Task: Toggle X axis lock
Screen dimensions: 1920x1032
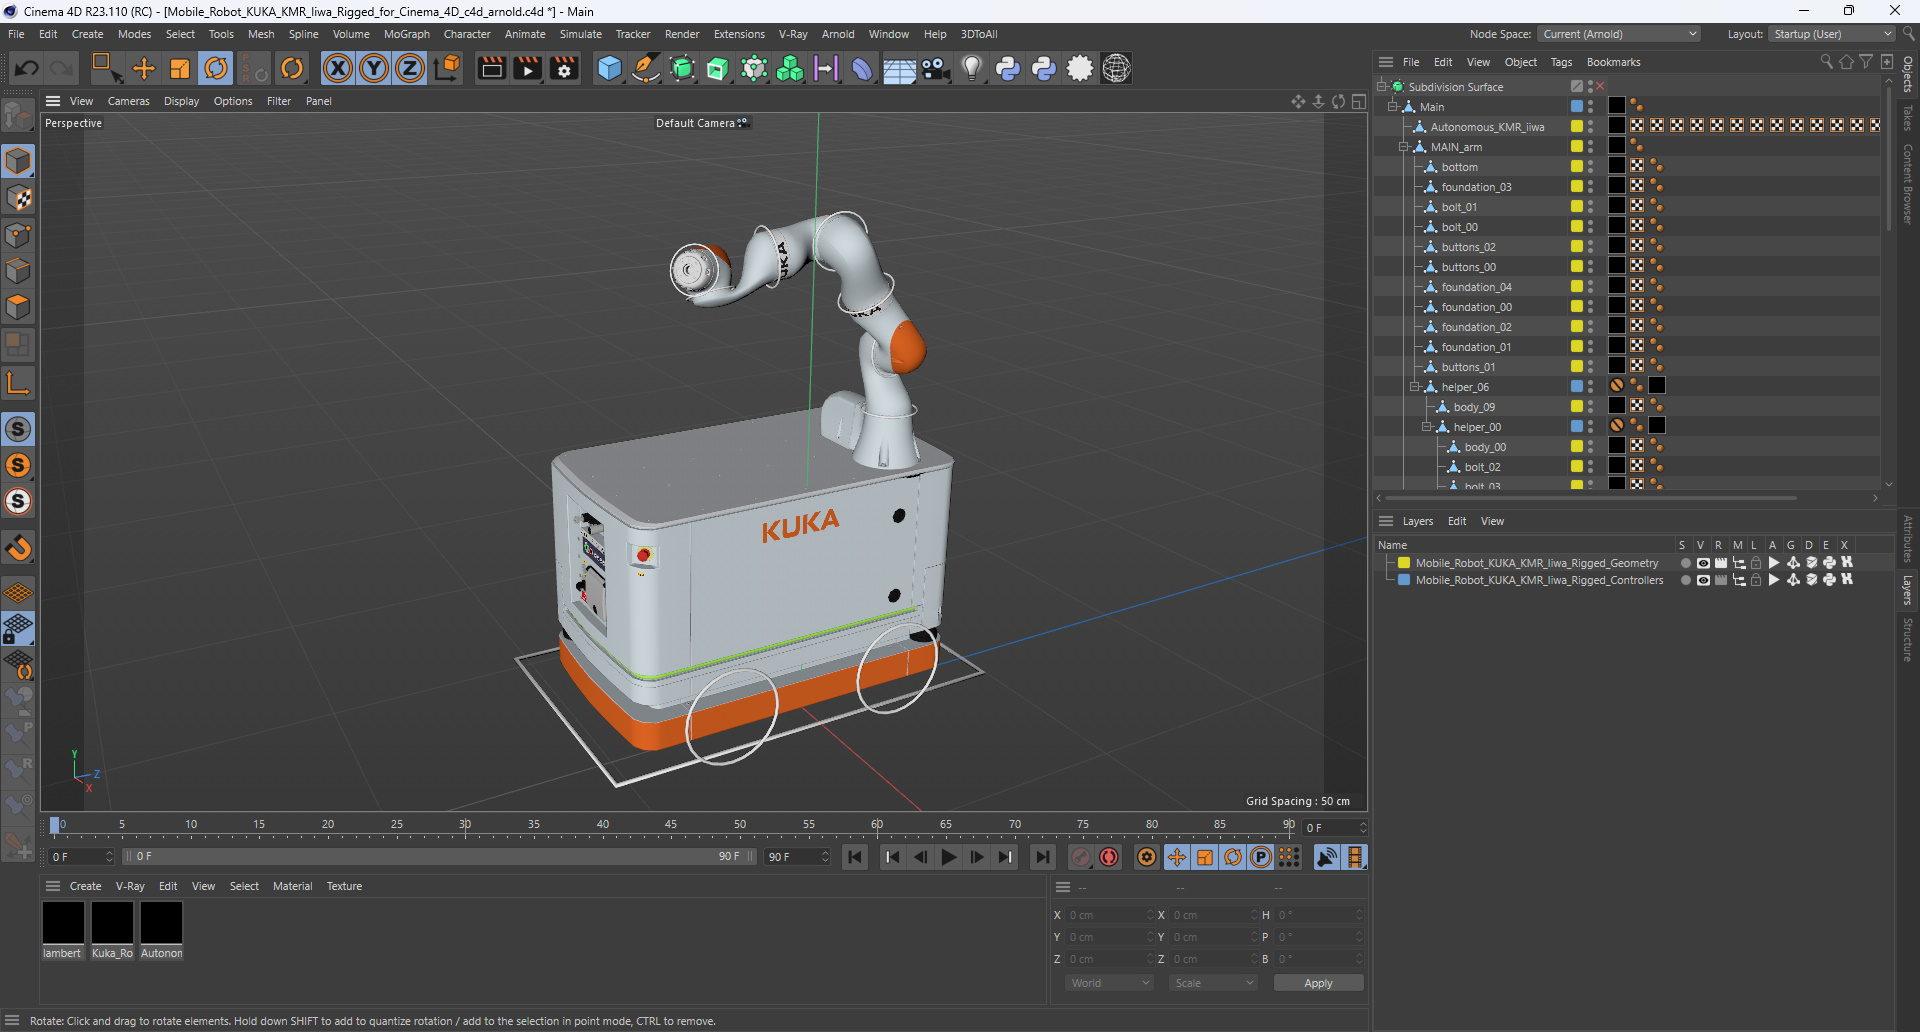Action: point(338,68)
